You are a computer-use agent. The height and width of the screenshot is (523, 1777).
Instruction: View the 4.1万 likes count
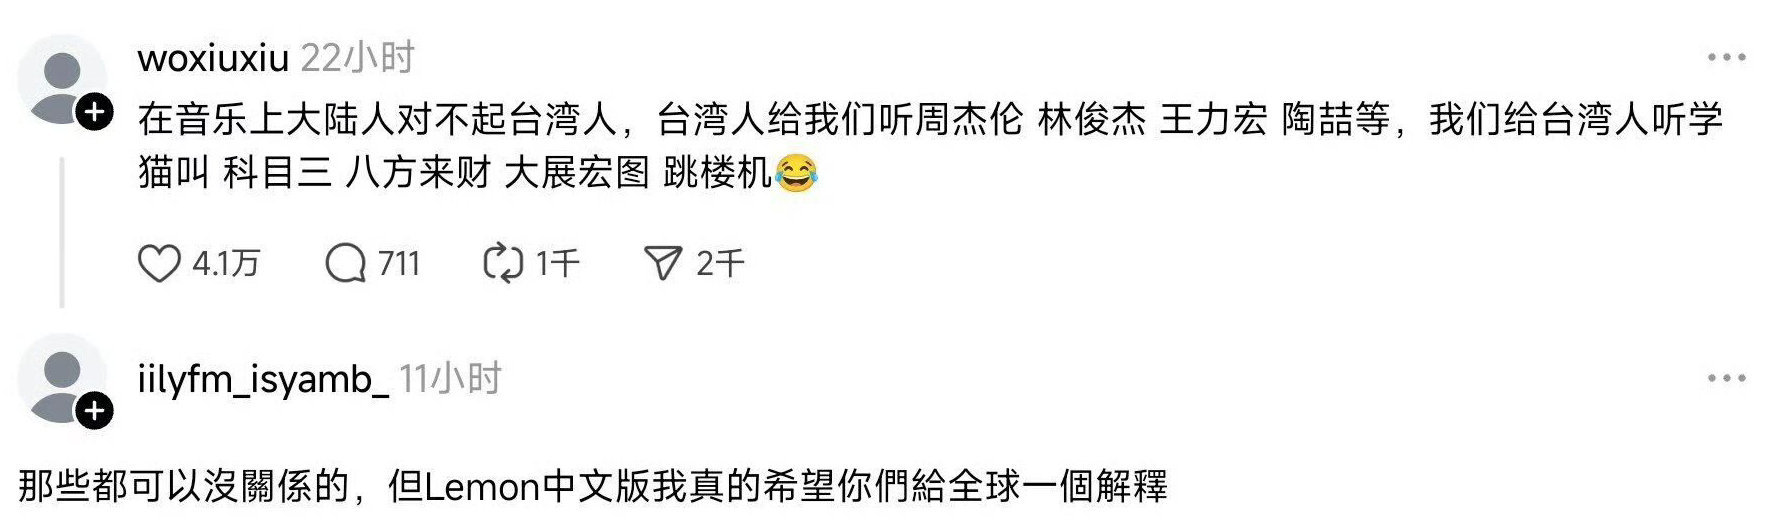[226, 264]
